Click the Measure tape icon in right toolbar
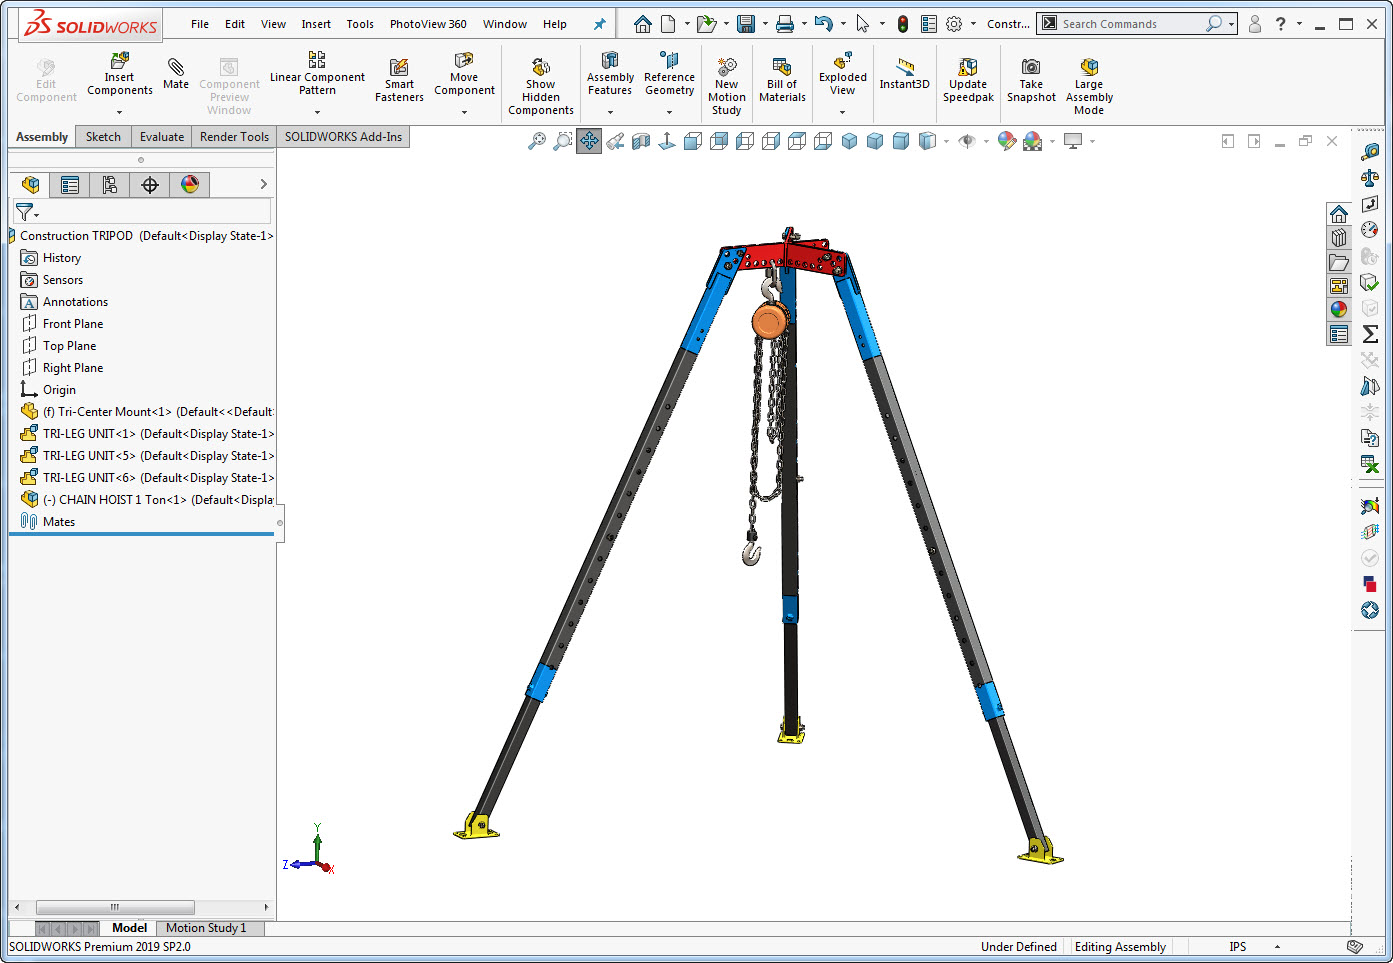Screen dimensions: 1393x963 pos(1370,152)
